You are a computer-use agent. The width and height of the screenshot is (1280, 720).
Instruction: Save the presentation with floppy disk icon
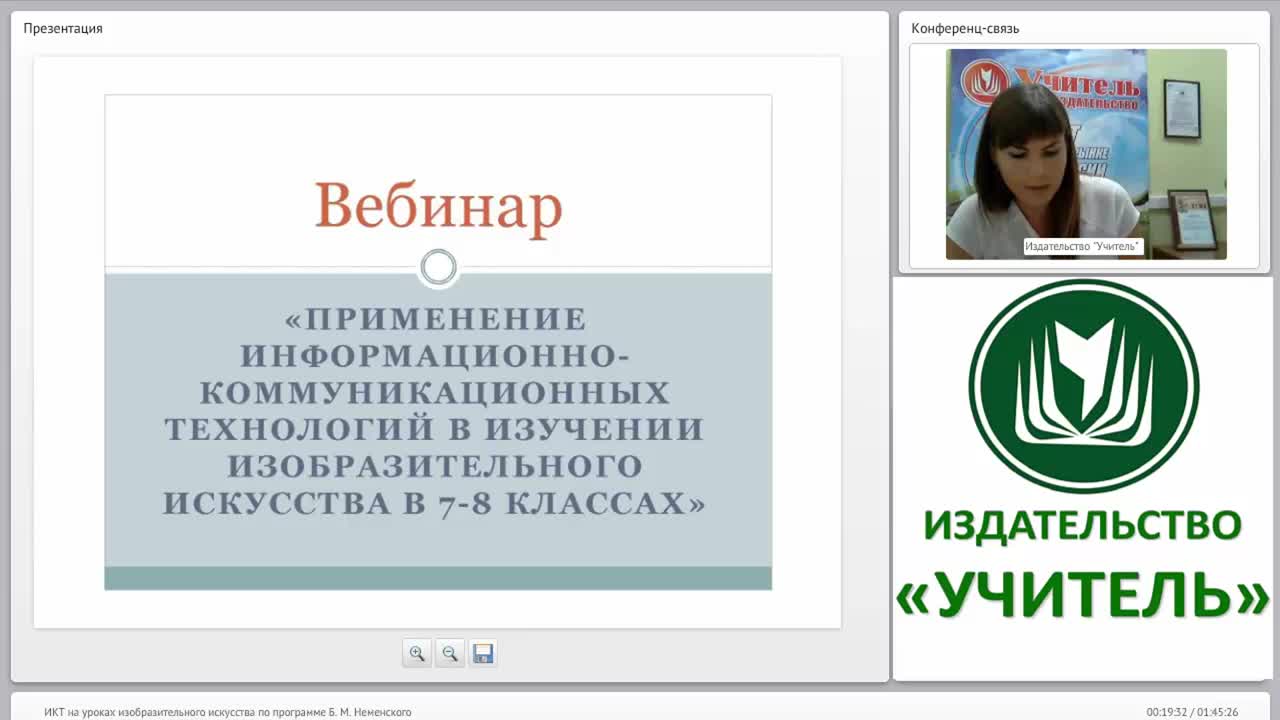(483, 653)
